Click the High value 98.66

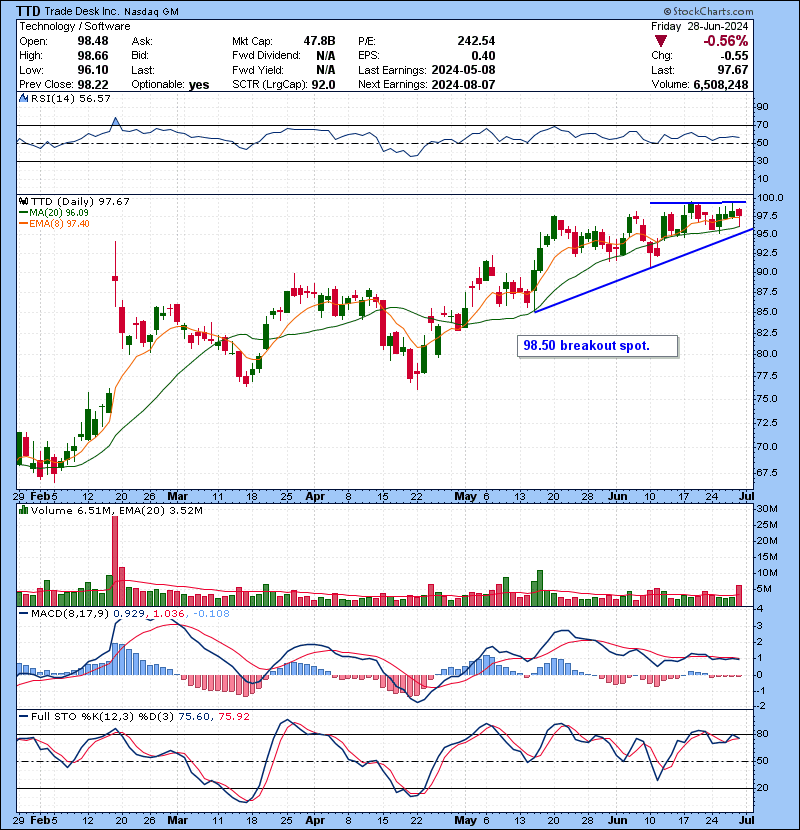pyautogui.click(x=93, y=56)
